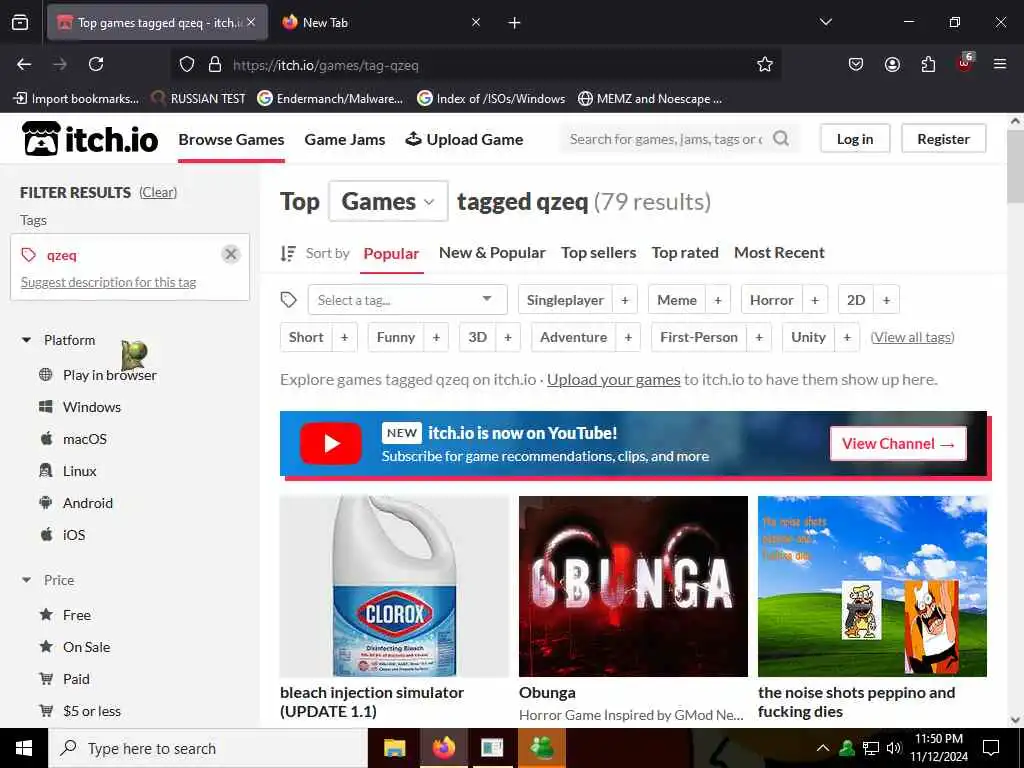Remove the qzeq tag filter

click(x=231, y=254)
